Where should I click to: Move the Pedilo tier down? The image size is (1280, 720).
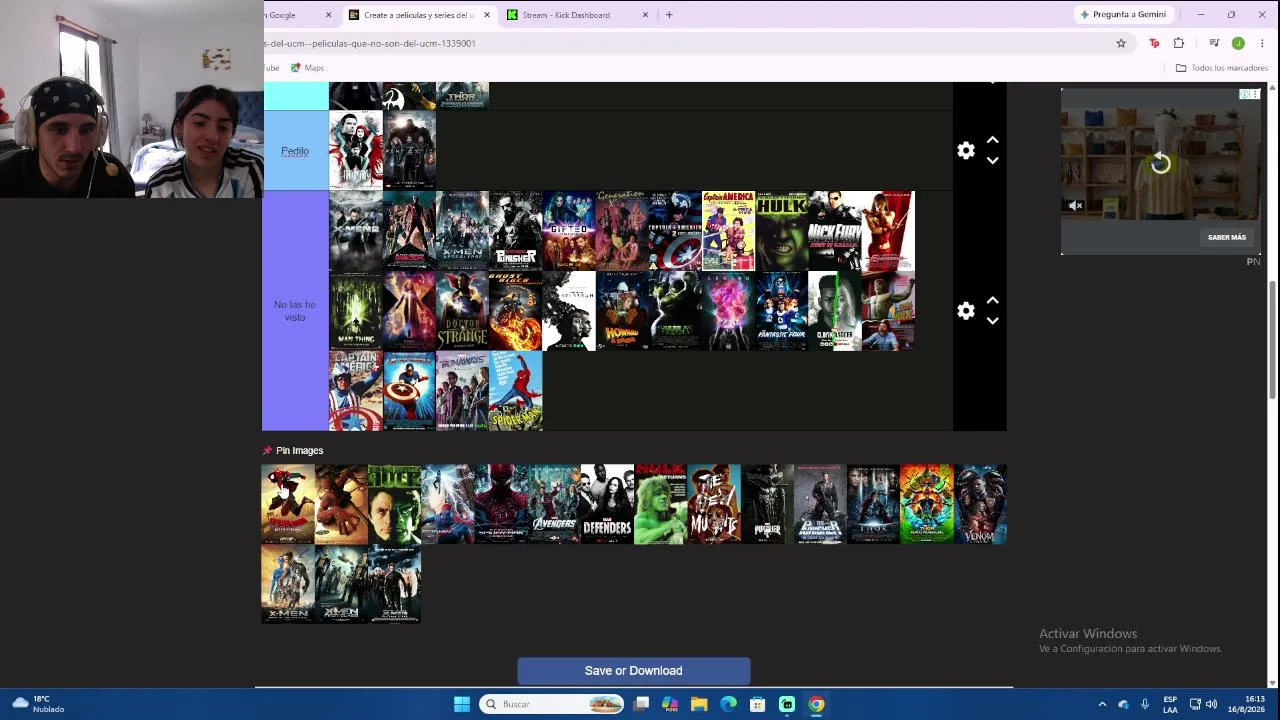click(993, 160)
